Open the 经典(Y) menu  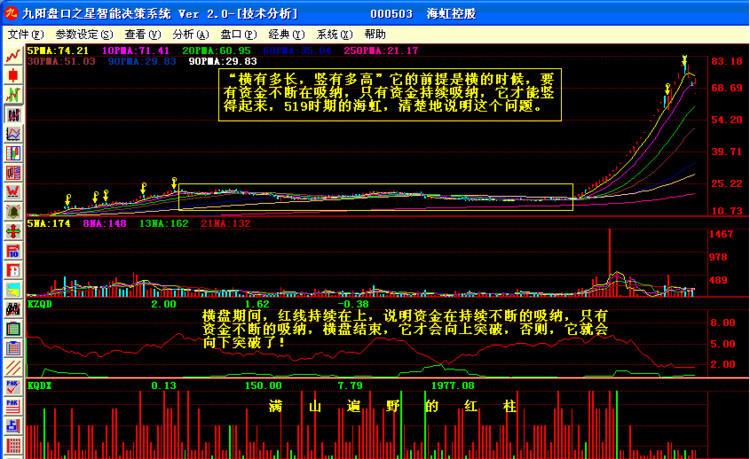(x=287, y=34)
